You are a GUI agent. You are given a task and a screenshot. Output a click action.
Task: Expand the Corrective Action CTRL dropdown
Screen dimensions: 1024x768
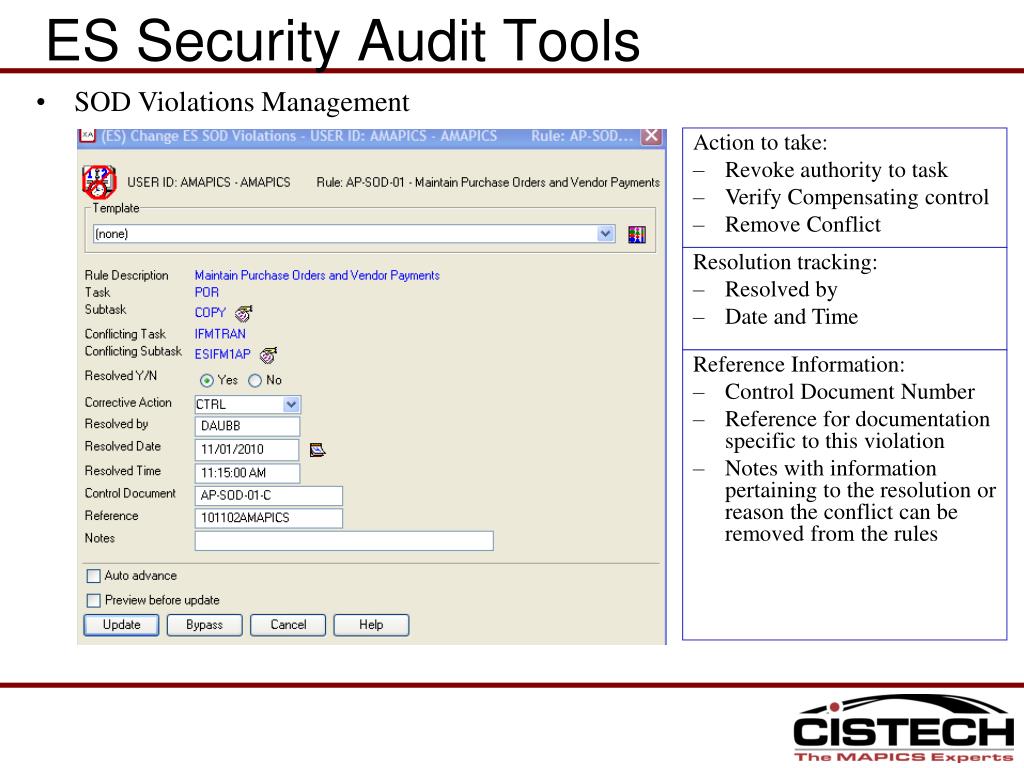click(291, 404)
